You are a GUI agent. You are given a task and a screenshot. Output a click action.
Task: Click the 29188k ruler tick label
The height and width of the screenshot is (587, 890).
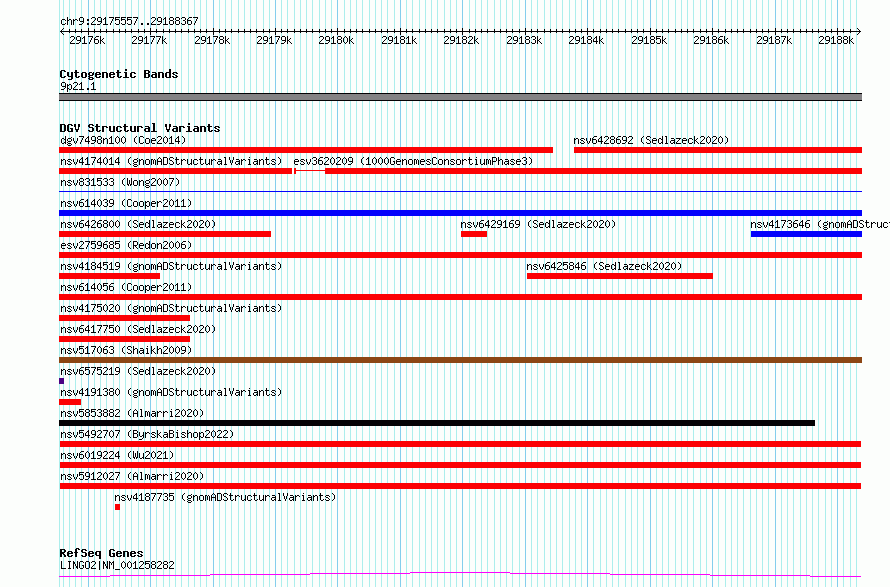836,40
